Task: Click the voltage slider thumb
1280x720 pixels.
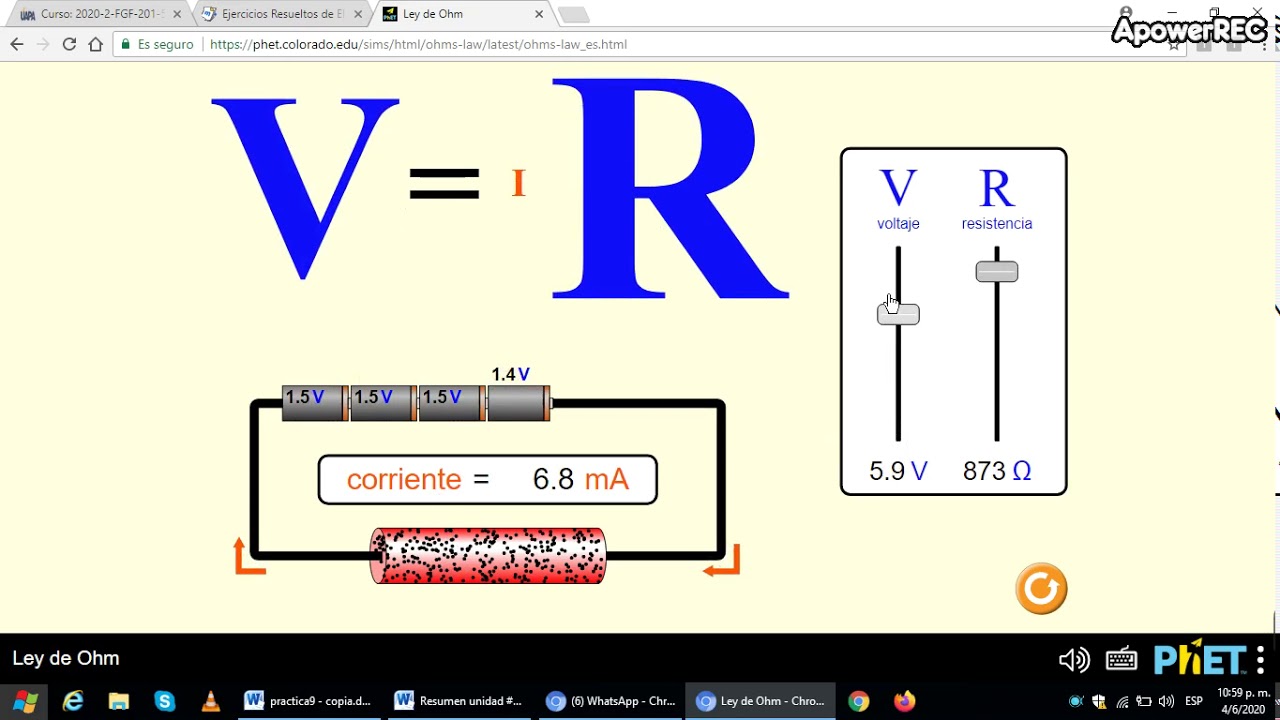Action: pyautogui.click(x=898, y=314)
